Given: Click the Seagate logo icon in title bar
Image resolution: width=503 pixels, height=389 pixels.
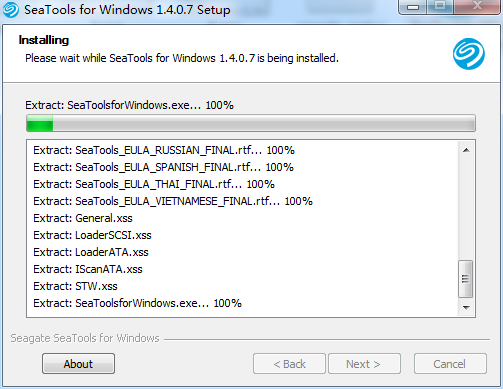Looking at the screenshot, I should [10, 10].
